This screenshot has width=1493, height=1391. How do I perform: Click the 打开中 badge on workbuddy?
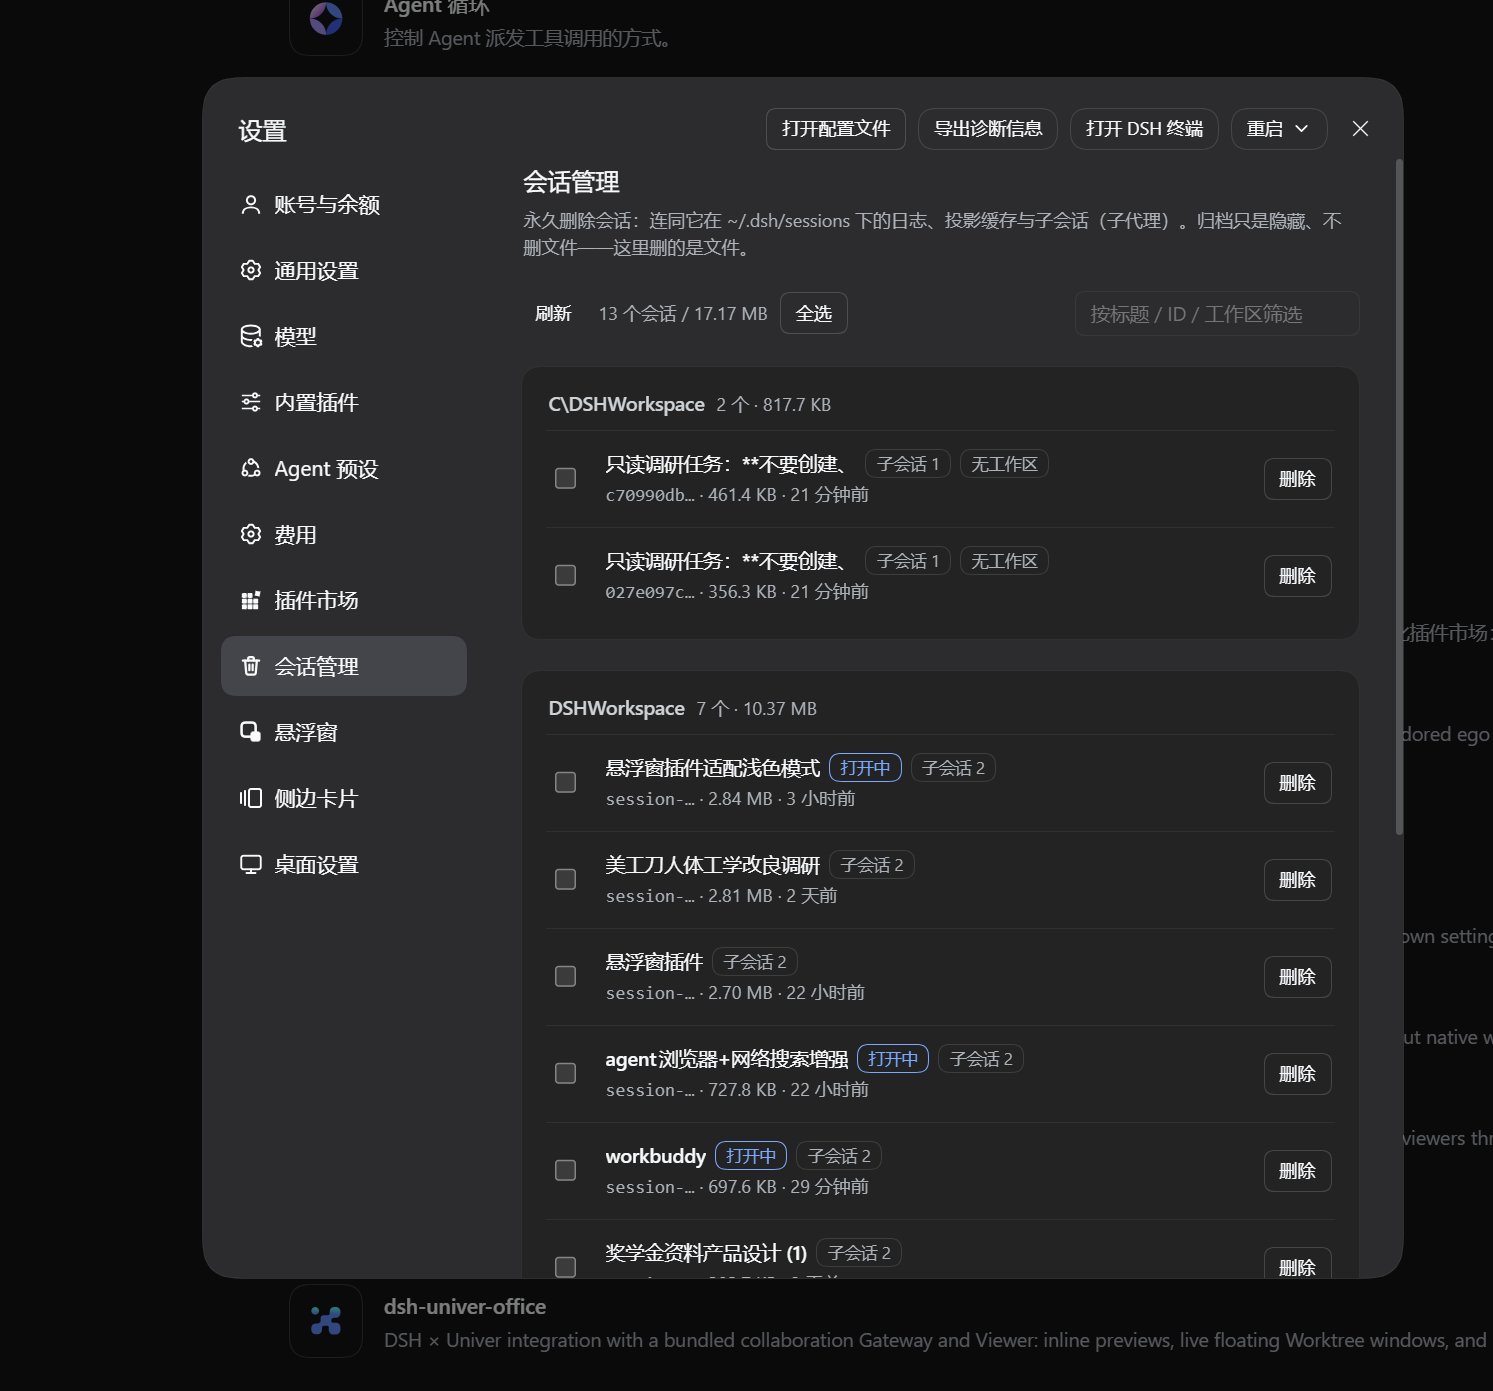(x=751, y=1156)
